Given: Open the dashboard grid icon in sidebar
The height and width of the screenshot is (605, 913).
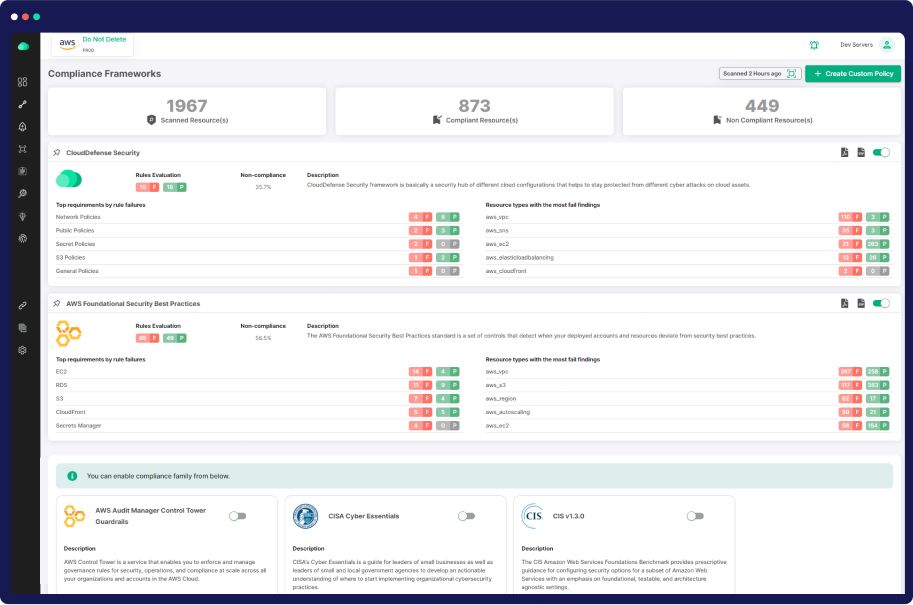Looking at the screenshot, I should tap(22, 82).
